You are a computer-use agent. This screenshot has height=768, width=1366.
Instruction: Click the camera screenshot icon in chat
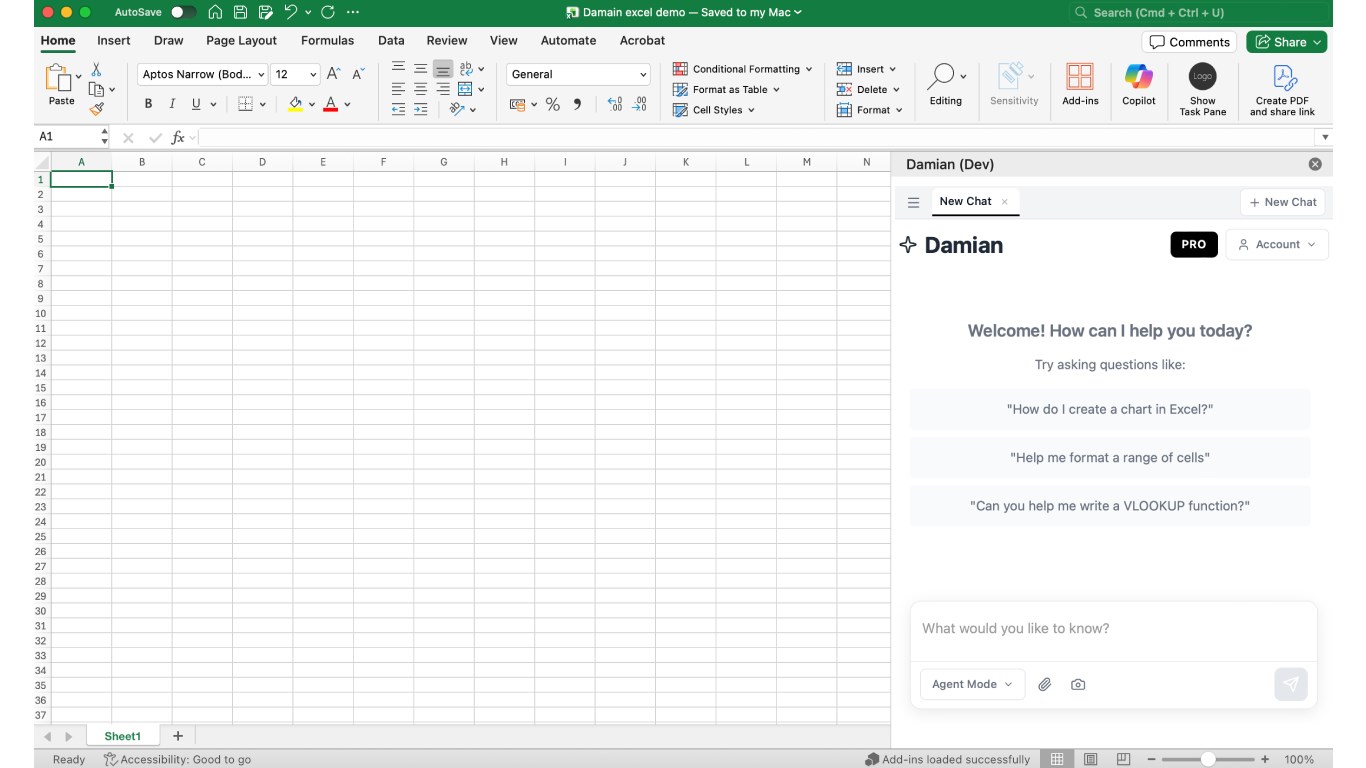coord(1078,684)
